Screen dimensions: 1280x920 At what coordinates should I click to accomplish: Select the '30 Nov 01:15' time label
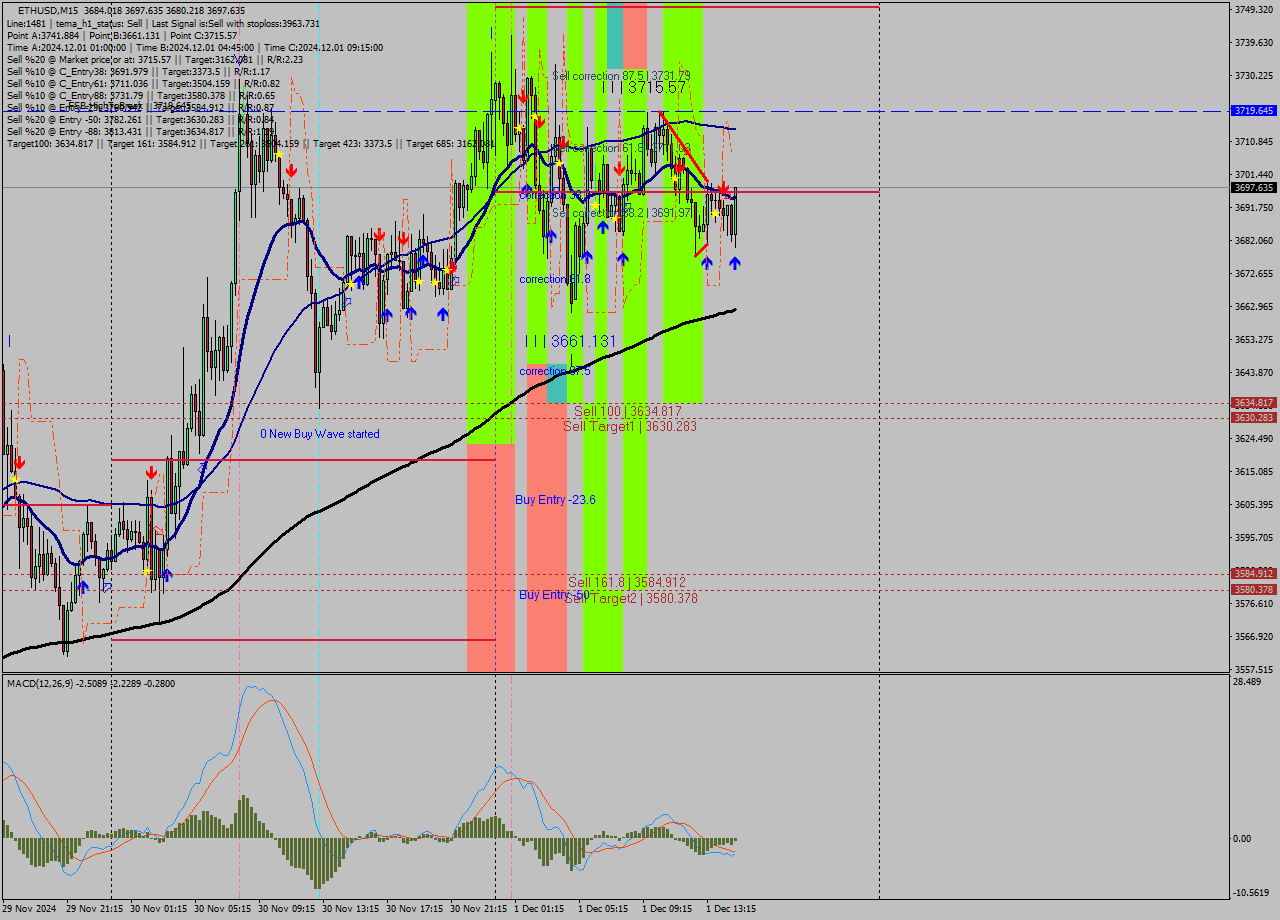point(158,909)
